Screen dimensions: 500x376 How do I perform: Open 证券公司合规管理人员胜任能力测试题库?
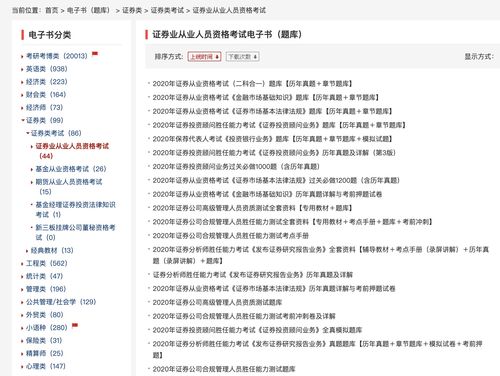[x=224, y=369]
